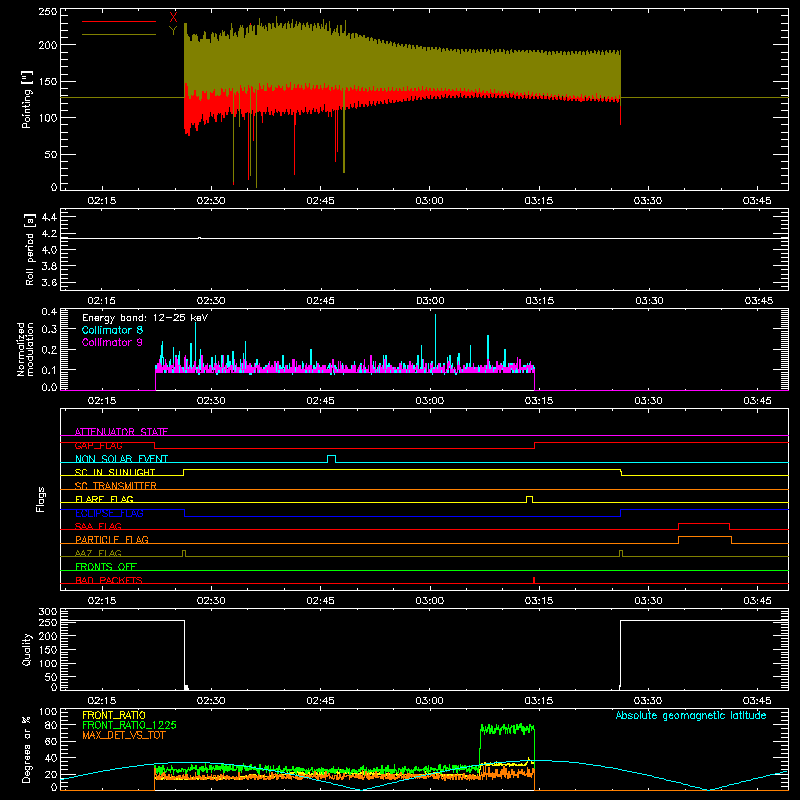Click the BAD_PACKETS spike near 03:14

point(534,580)
